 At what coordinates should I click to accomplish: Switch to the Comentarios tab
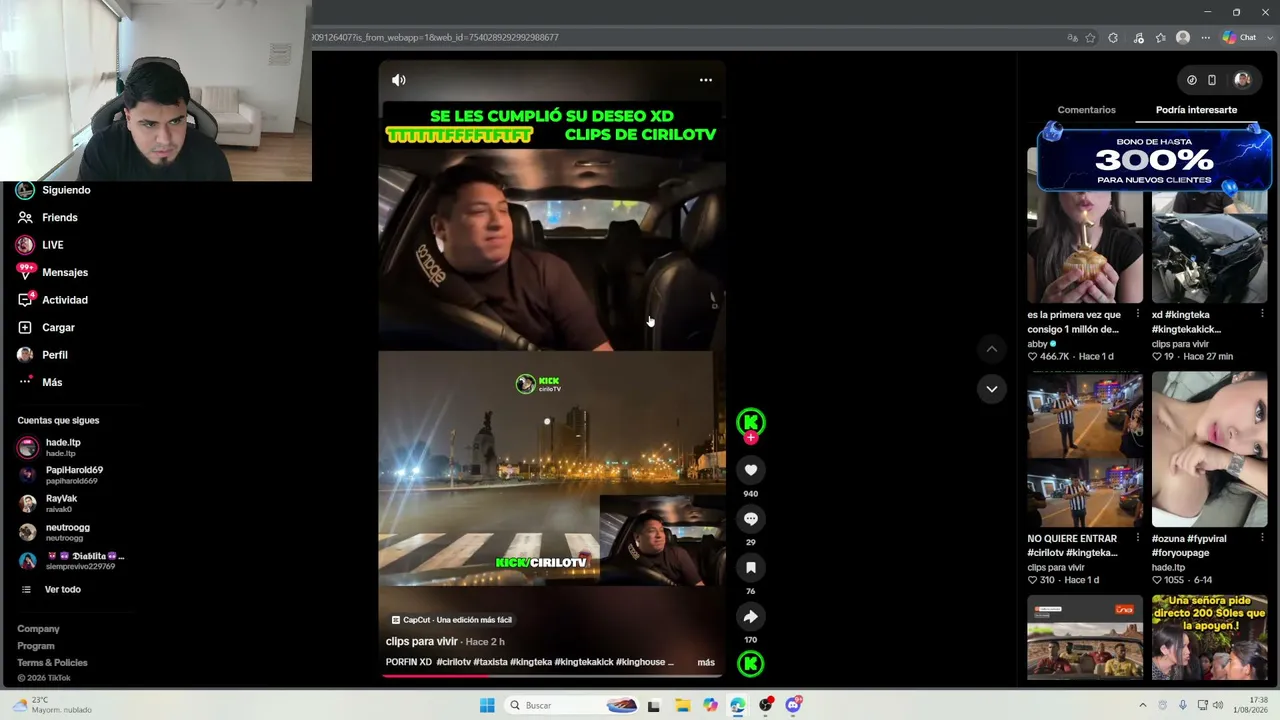coord(1086,110)
